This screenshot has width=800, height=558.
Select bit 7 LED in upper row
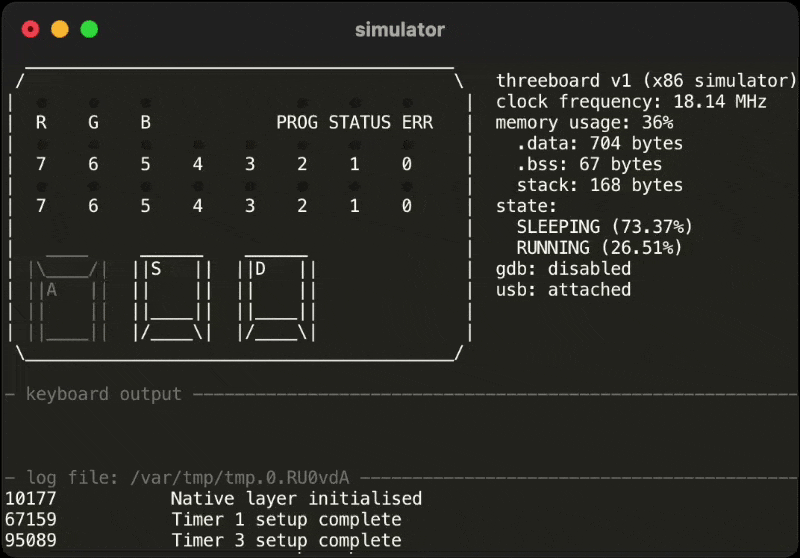pyautogui.click(x=41, y=145)
